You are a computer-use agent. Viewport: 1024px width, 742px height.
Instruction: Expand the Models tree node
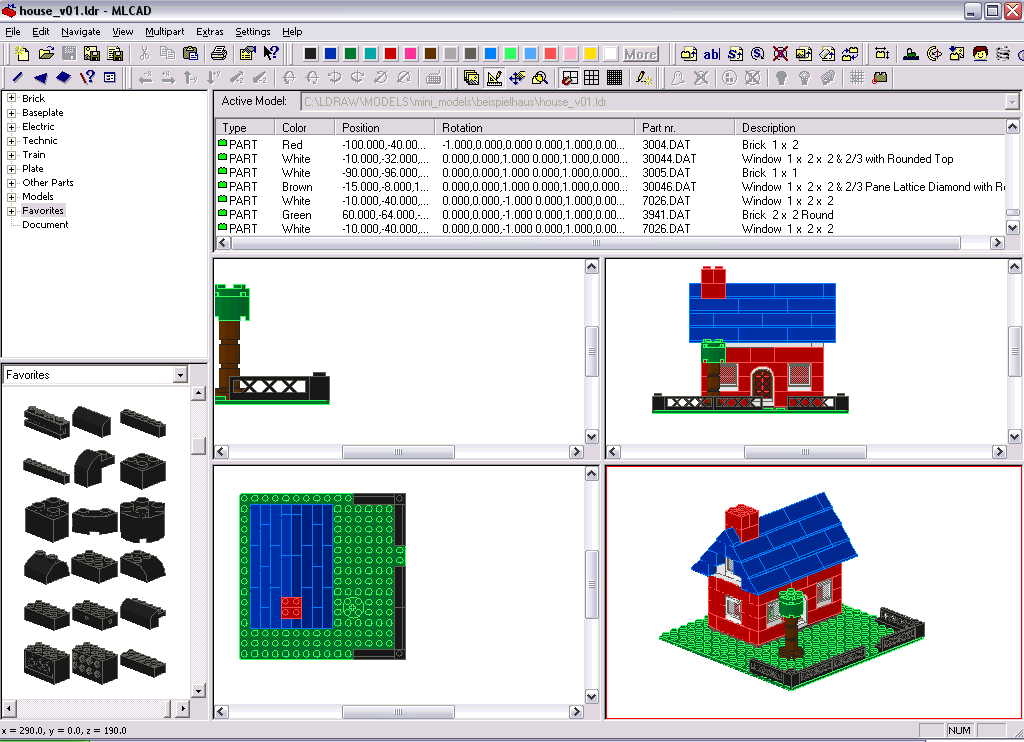pyautogui.click(x=11, y=197)
